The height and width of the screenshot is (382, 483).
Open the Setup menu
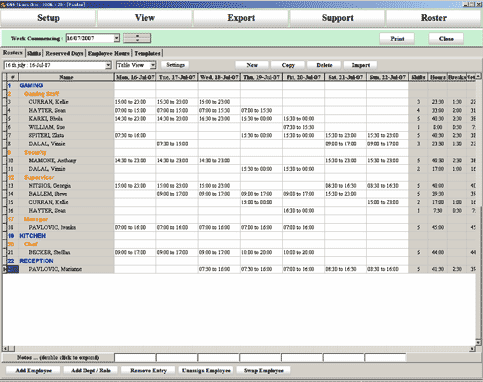point(48,18)
